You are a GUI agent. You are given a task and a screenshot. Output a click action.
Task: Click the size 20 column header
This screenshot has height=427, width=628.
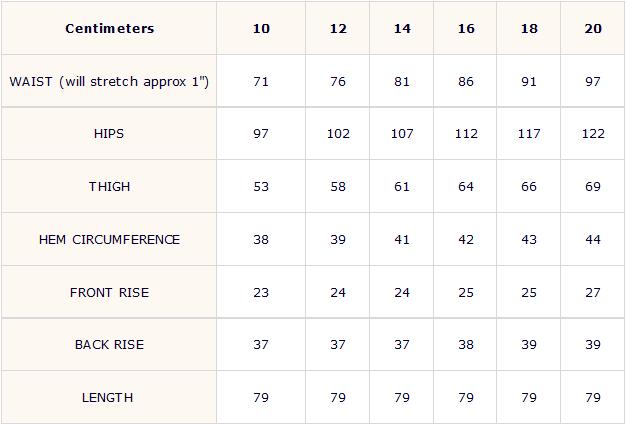tap(593, 28)
